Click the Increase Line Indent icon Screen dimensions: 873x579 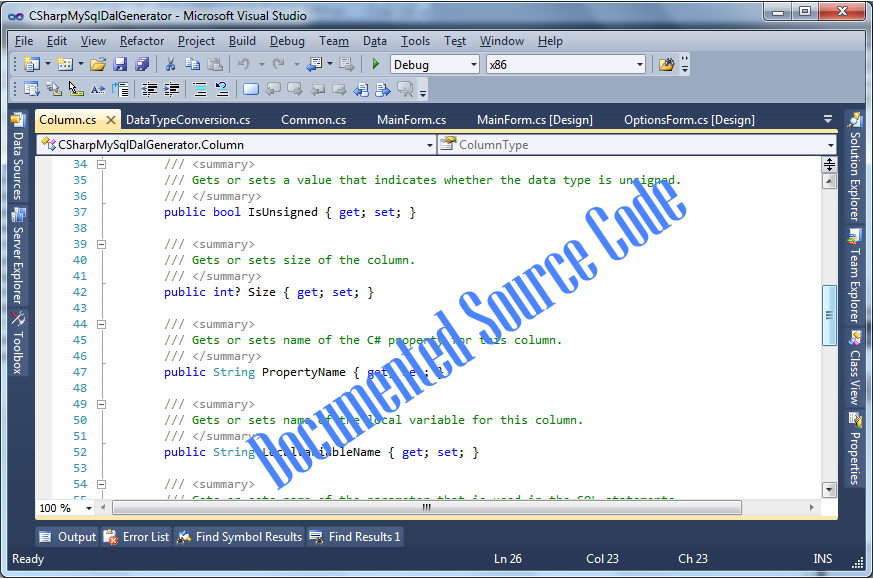pyautogui.click(x=171, y=89)
